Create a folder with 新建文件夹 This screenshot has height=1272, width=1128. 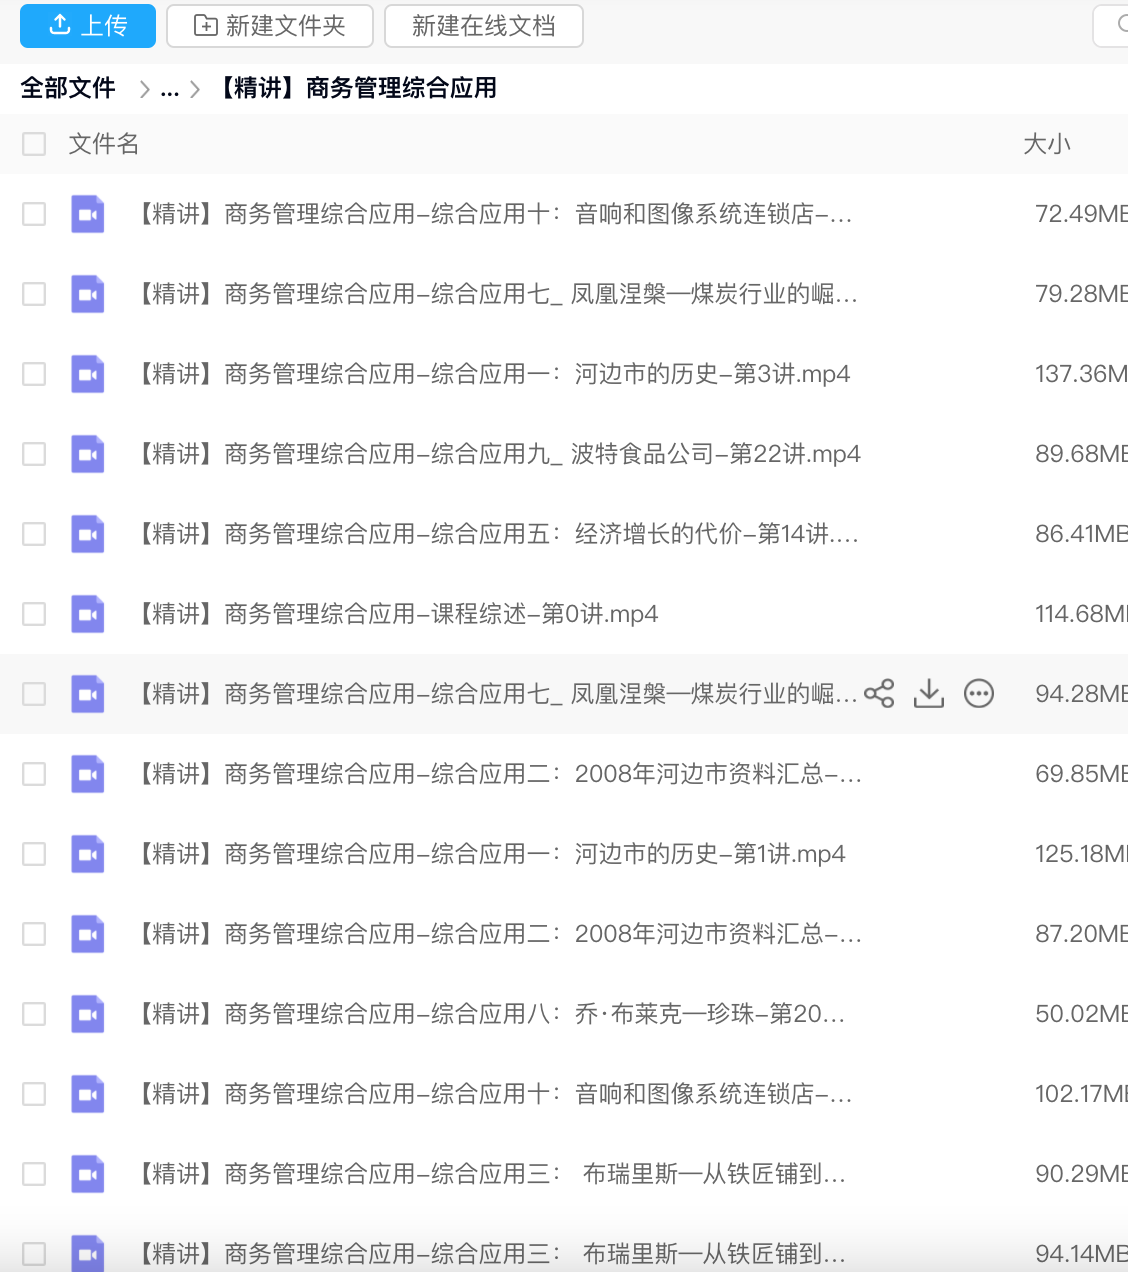(x=270, y=26)
